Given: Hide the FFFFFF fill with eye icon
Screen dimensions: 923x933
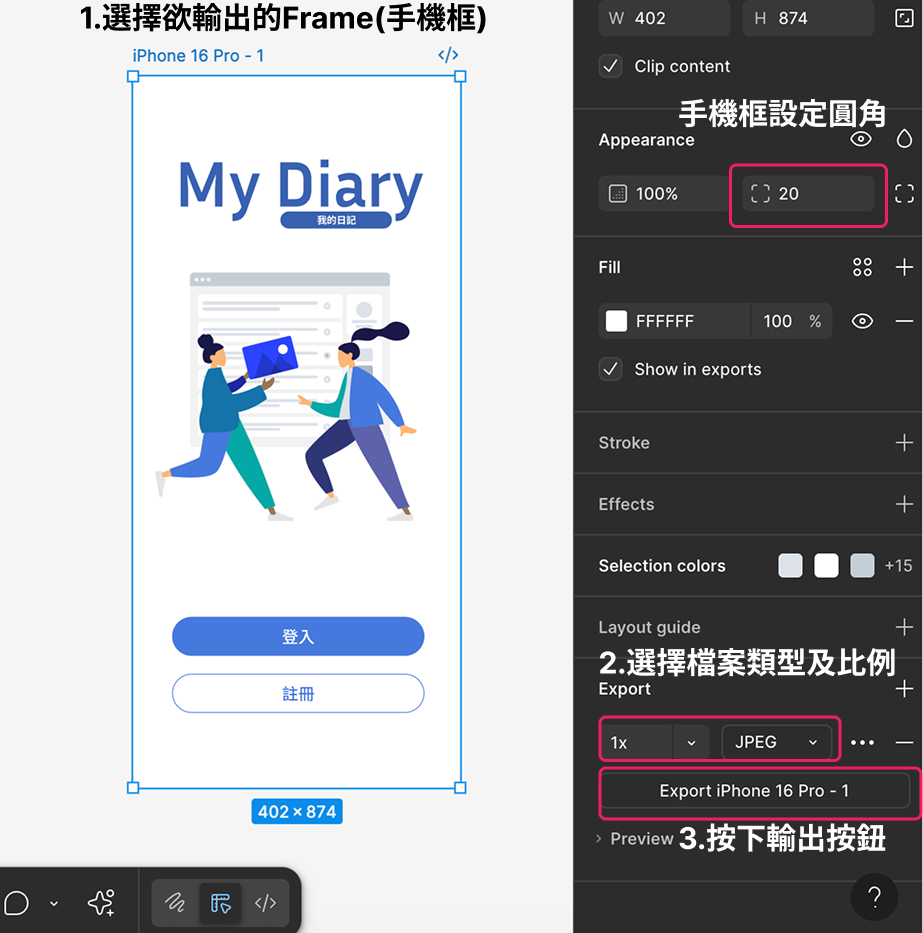Looking at the screenshot, I should pyautogui.click(x=862, y=321).
